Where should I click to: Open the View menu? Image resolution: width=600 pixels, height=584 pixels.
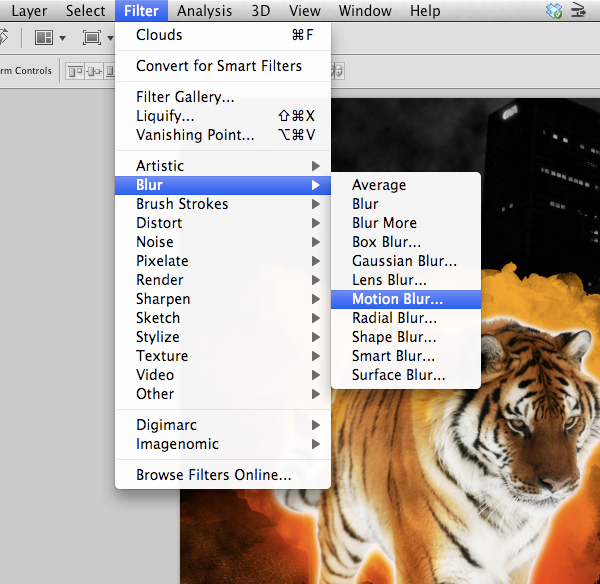[305, 11]
